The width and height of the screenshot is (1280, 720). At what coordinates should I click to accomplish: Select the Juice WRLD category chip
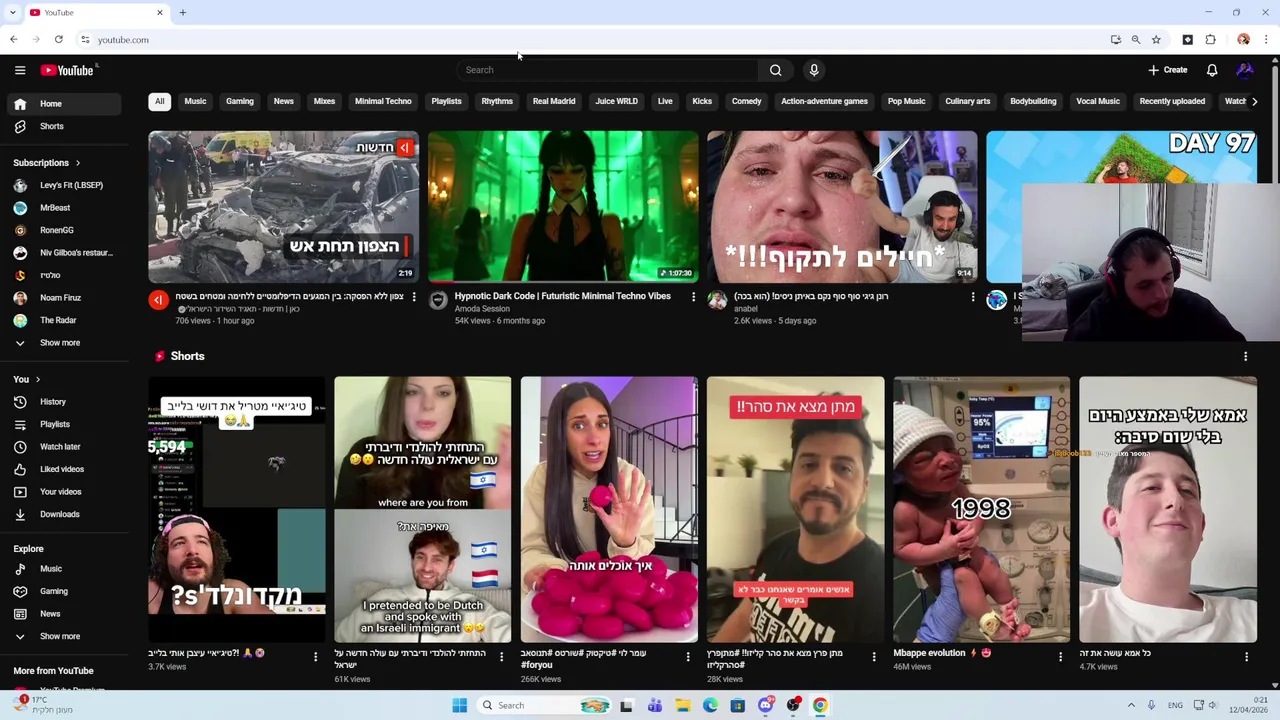(x=616, y=101)
